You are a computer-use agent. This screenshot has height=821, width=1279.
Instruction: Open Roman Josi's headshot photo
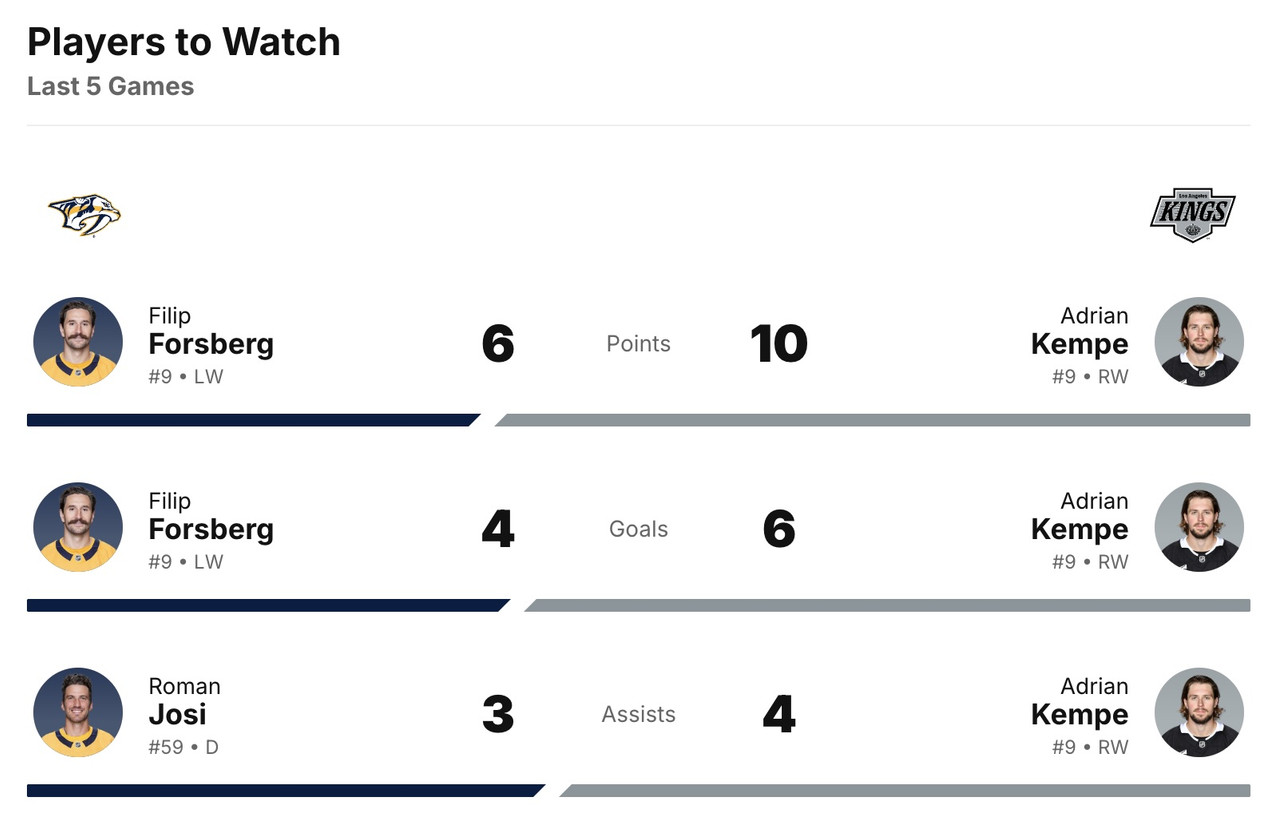[78, 712]
